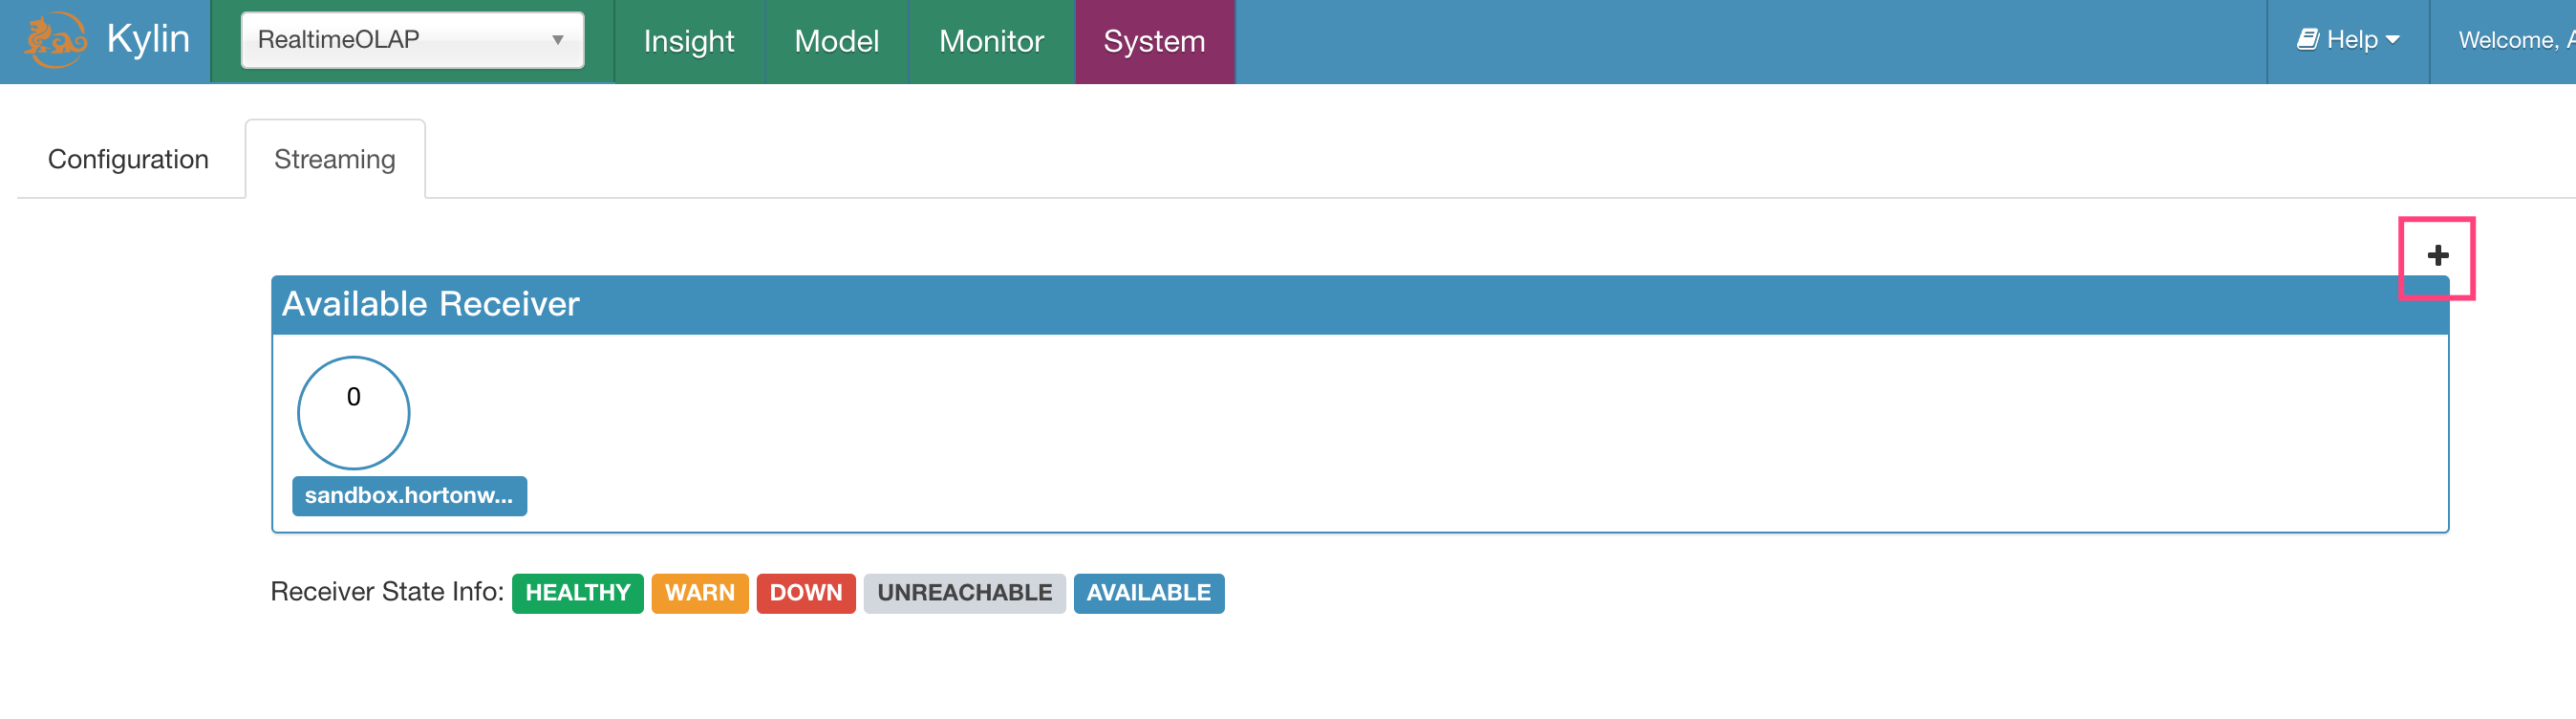Open the RealtimeOLAP project dropdown

click(412, 40)
